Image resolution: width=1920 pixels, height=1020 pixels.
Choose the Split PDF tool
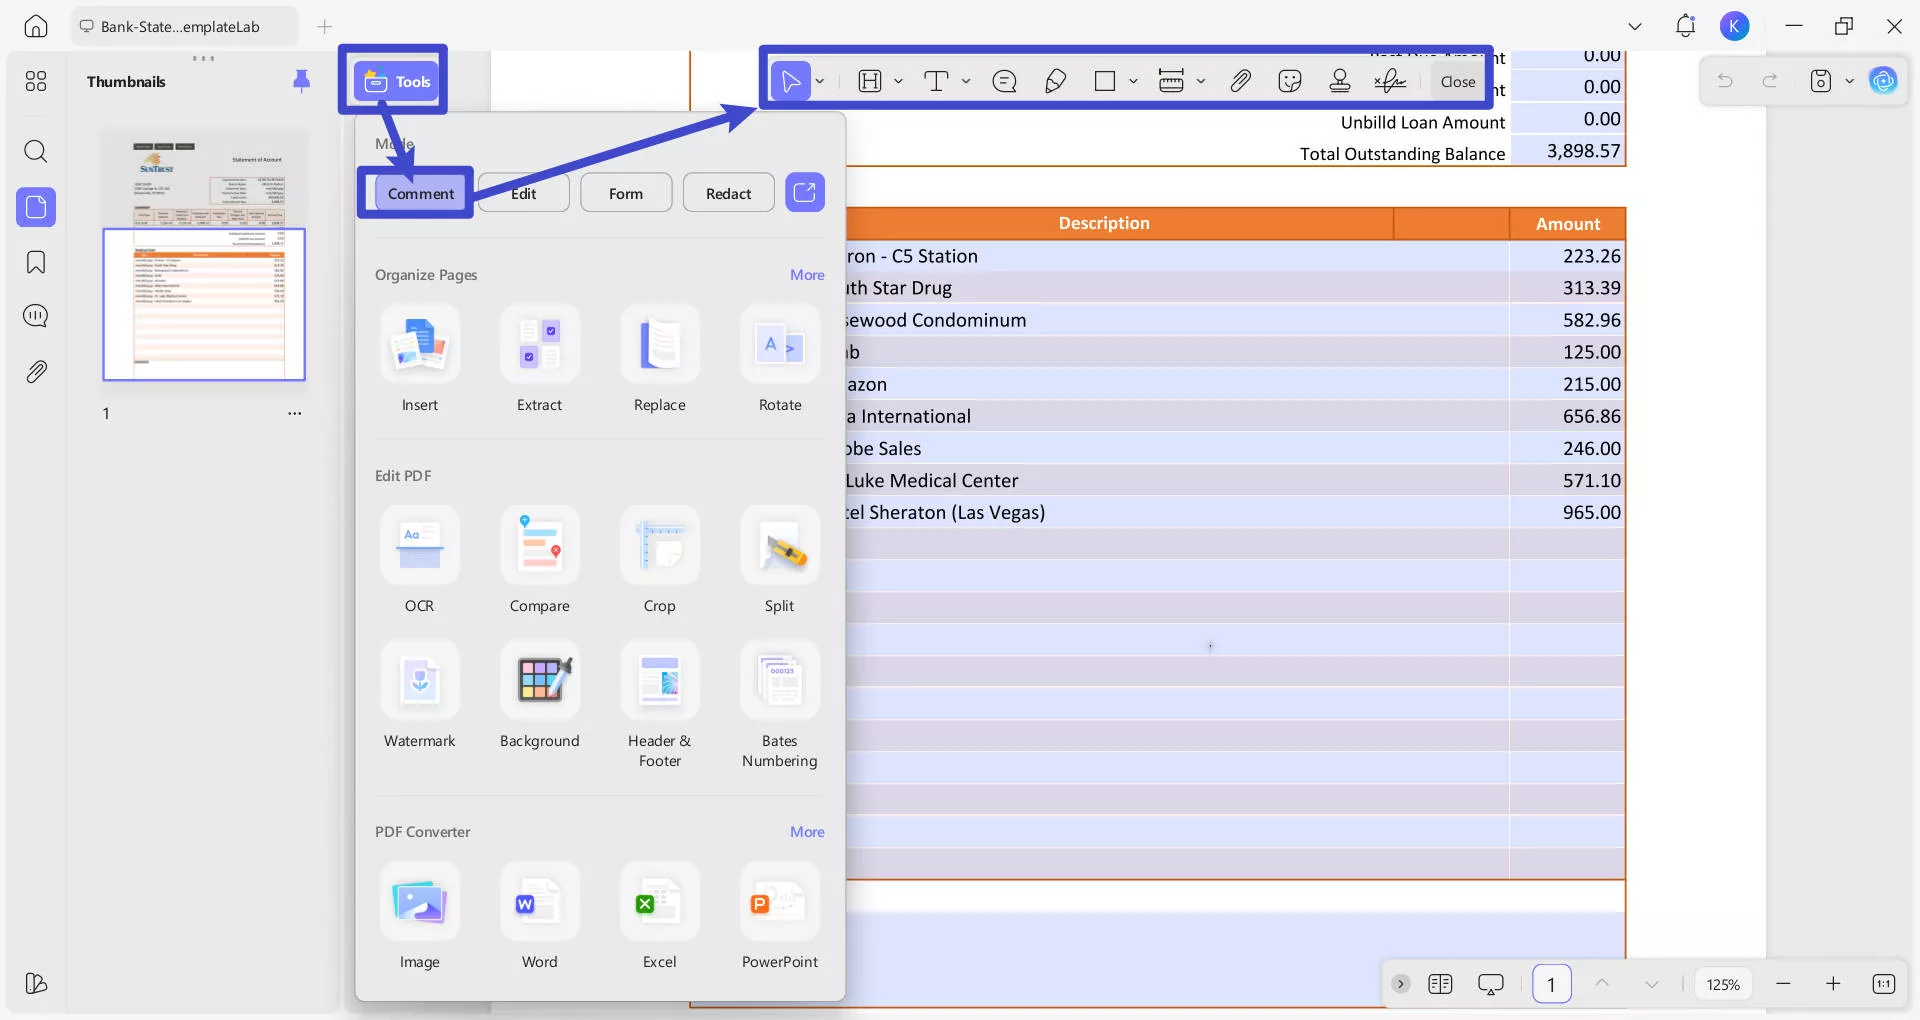coord(779,546)
